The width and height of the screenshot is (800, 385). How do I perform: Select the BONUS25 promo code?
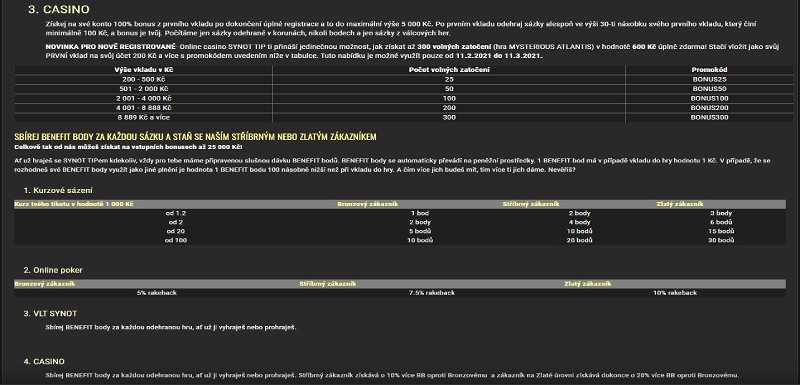pyautogui.click(x=709, y=80)
